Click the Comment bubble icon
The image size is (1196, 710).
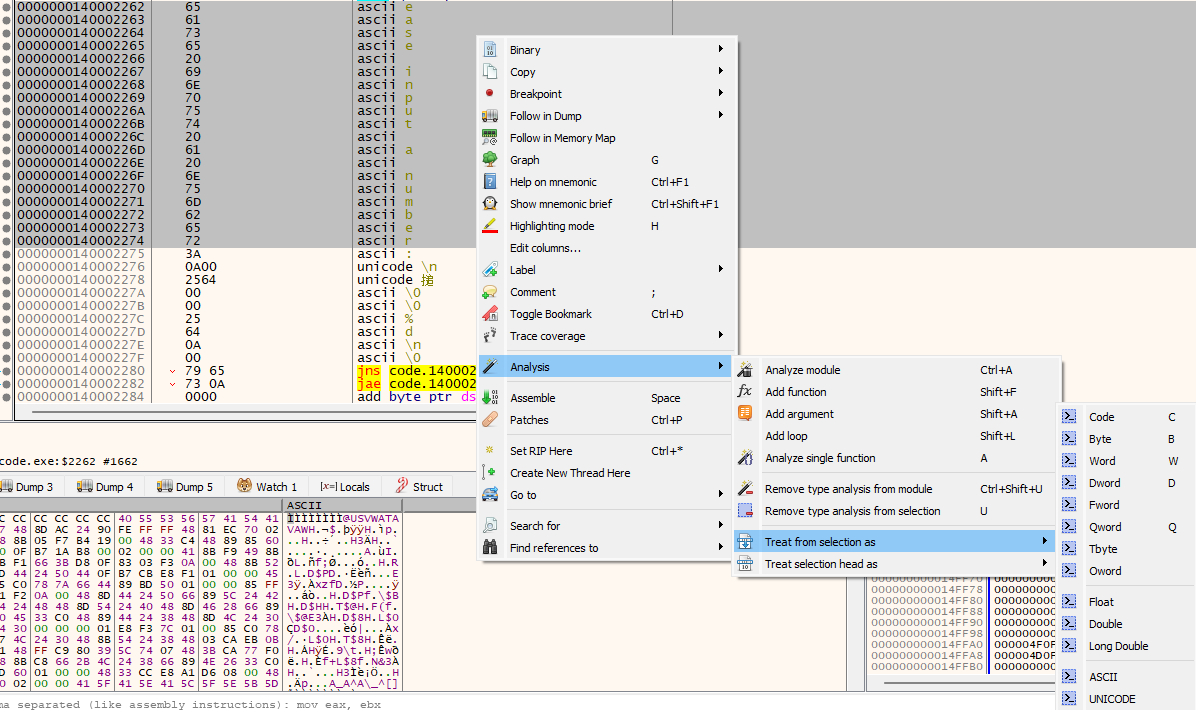[x=490, y=292]
